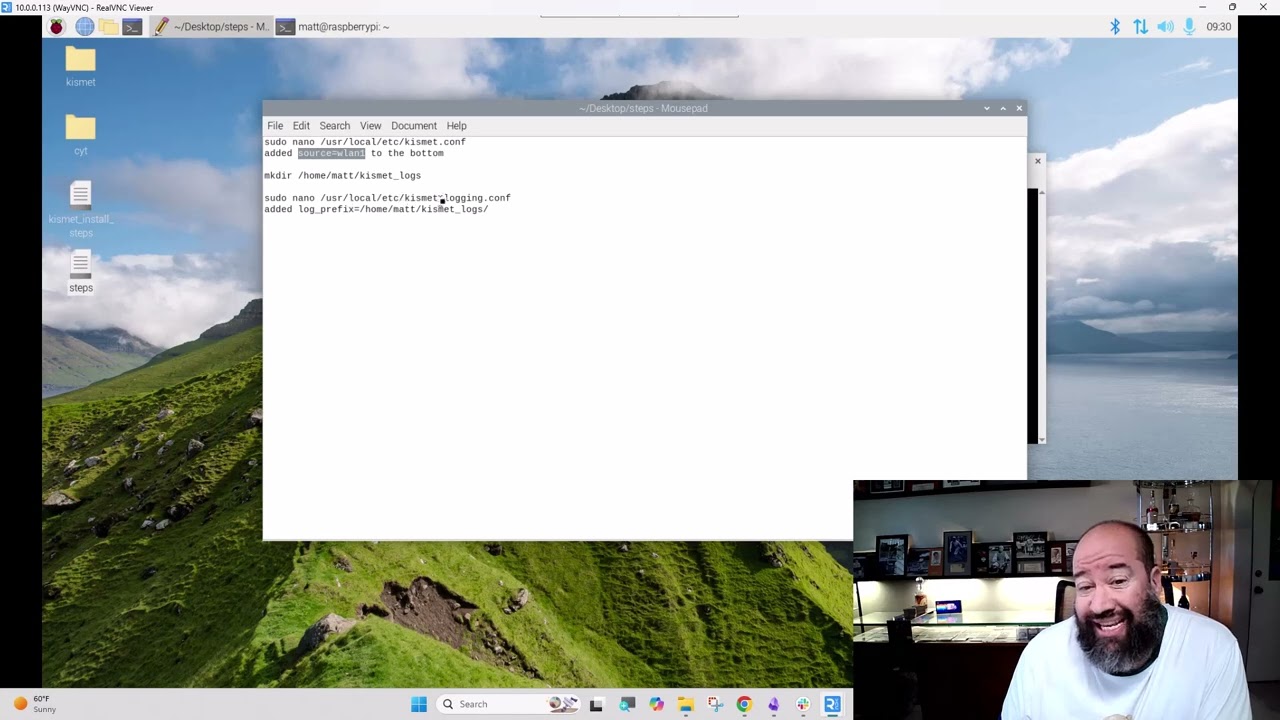Open the purple Obsidian taskbar icon
The width and height of the screenshot is (1280, 720).
click(773, 704)
